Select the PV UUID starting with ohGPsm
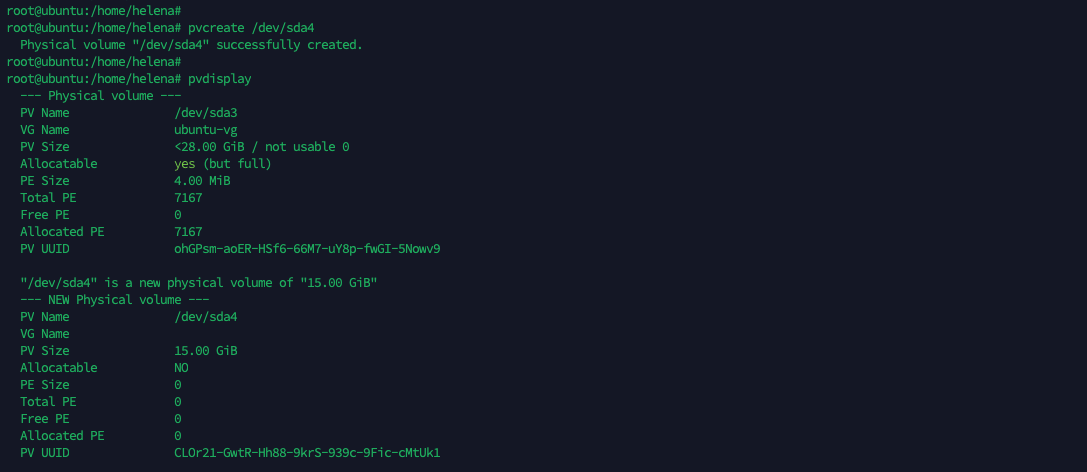 (x=307, y=249)
